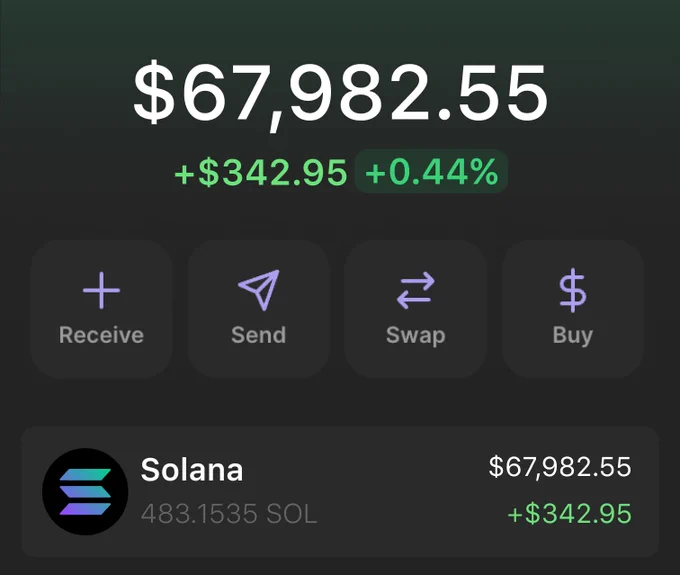Viewport: 680px width, 575px height.
Task: Click the Buy label text
Action: pos(573,336)
